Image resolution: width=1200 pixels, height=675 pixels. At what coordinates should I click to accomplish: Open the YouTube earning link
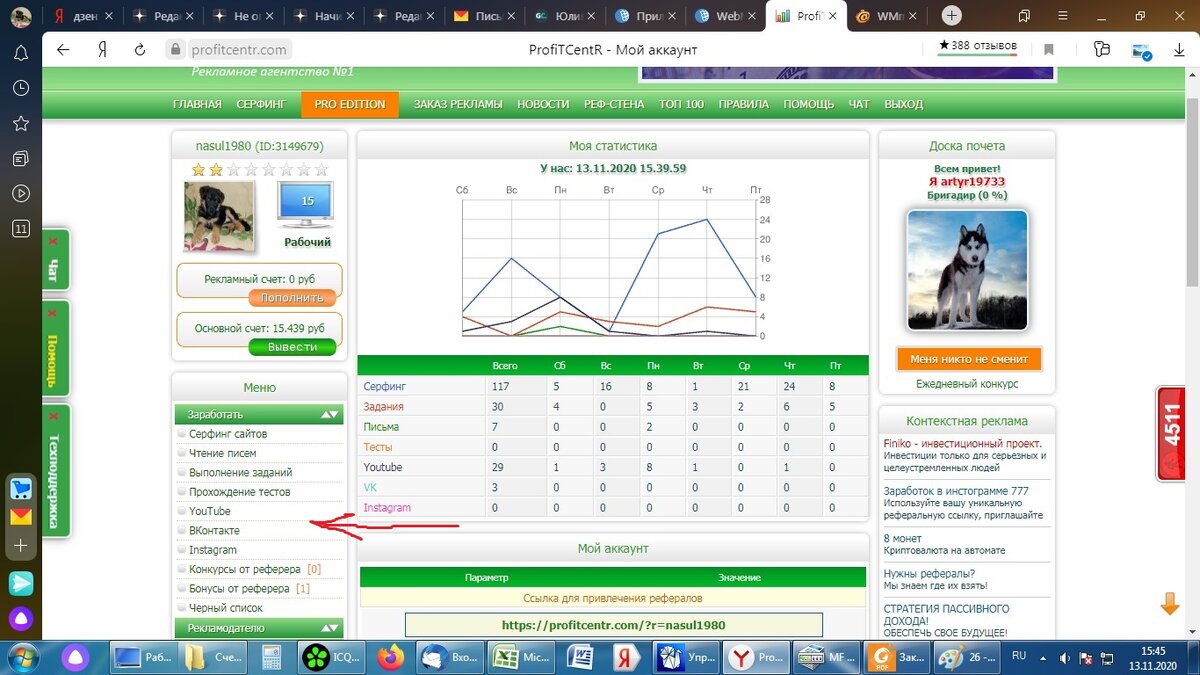(x=210, y=511)
